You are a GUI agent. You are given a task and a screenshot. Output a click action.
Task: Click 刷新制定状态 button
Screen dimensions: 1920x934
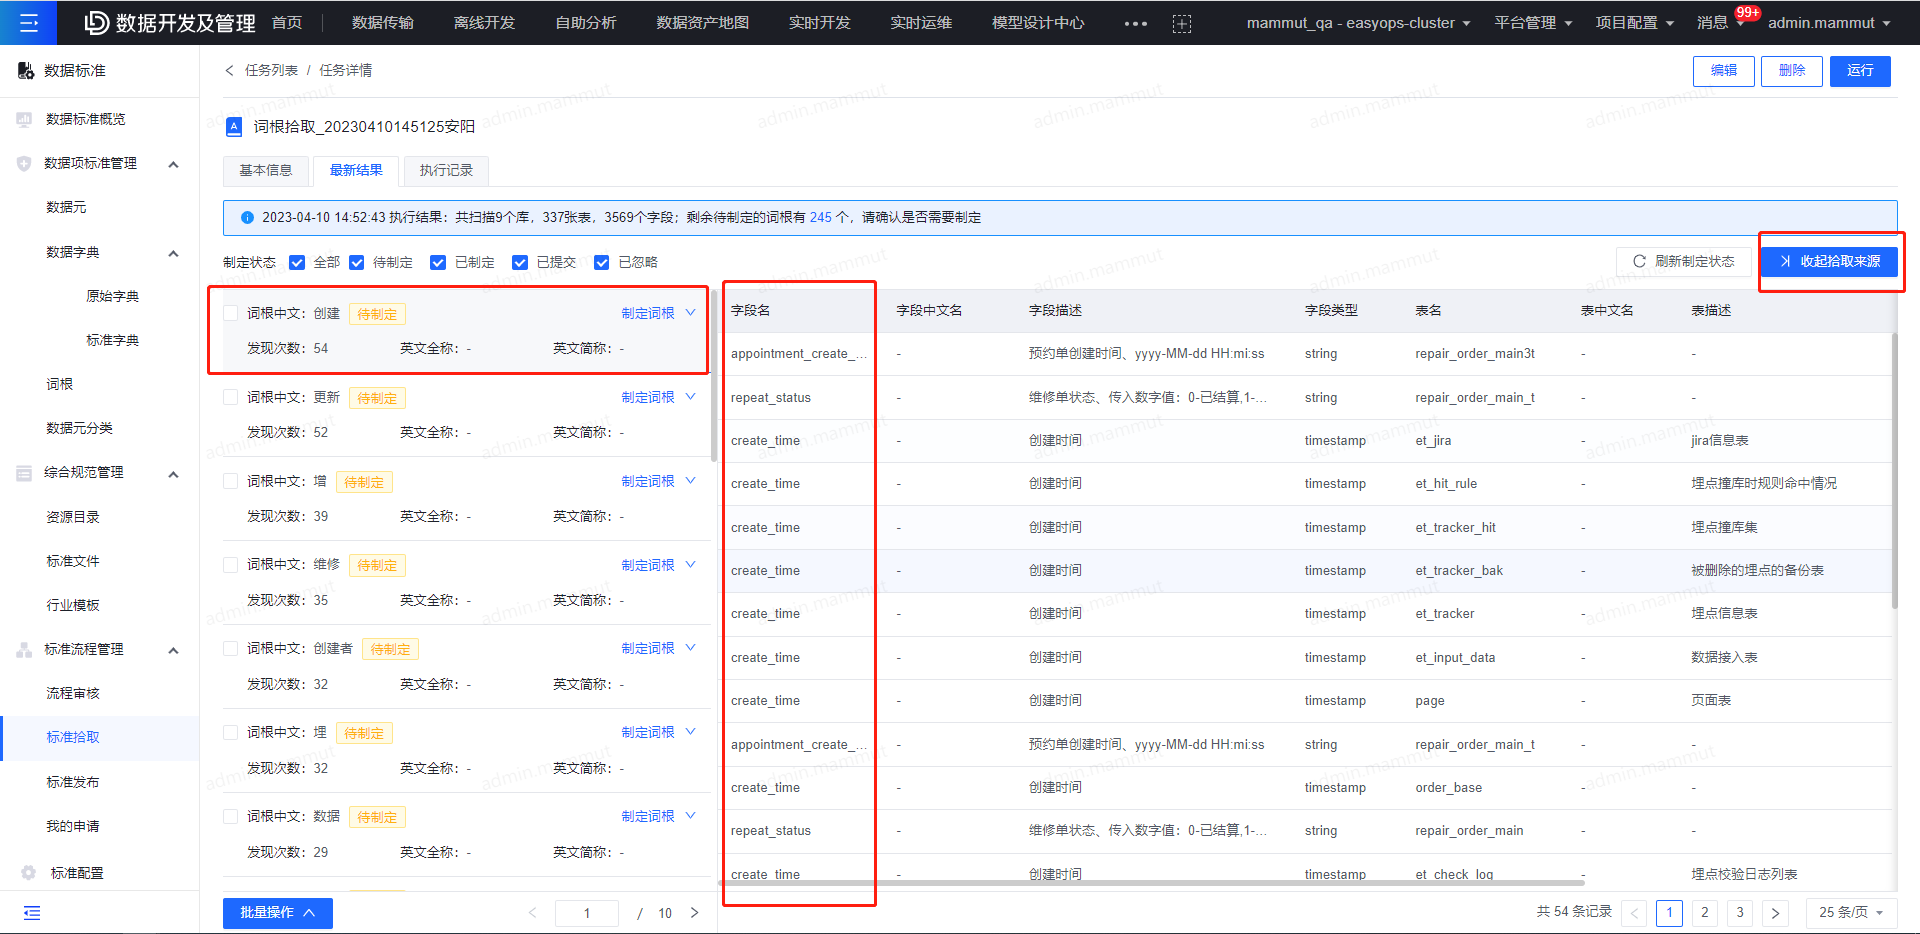[x=1684, y=262]
